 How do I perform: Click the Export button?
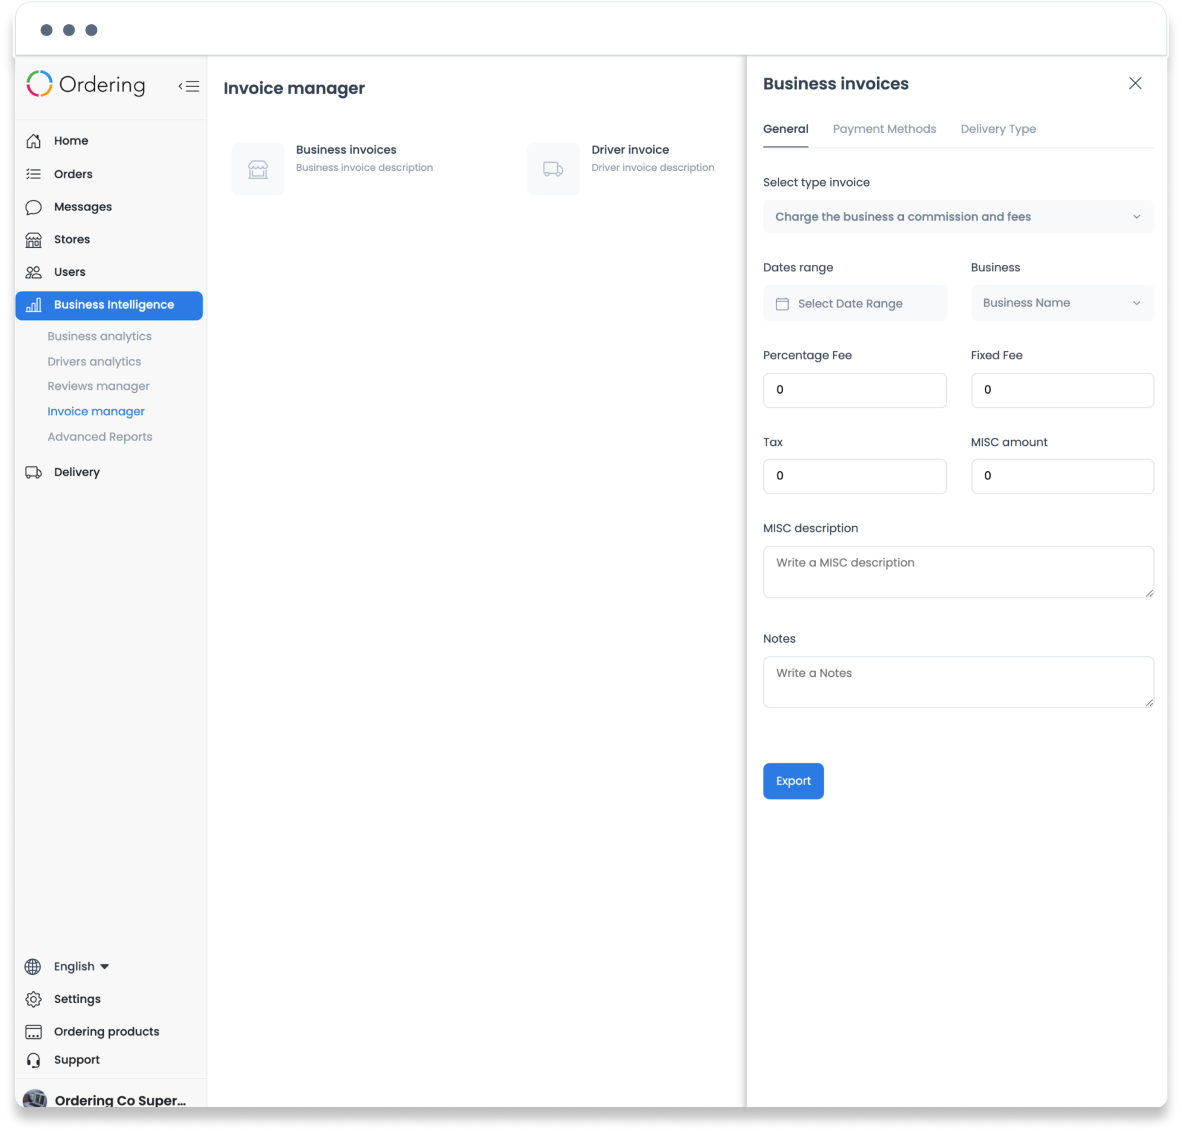pyautogui.click(x=793, y=781)
